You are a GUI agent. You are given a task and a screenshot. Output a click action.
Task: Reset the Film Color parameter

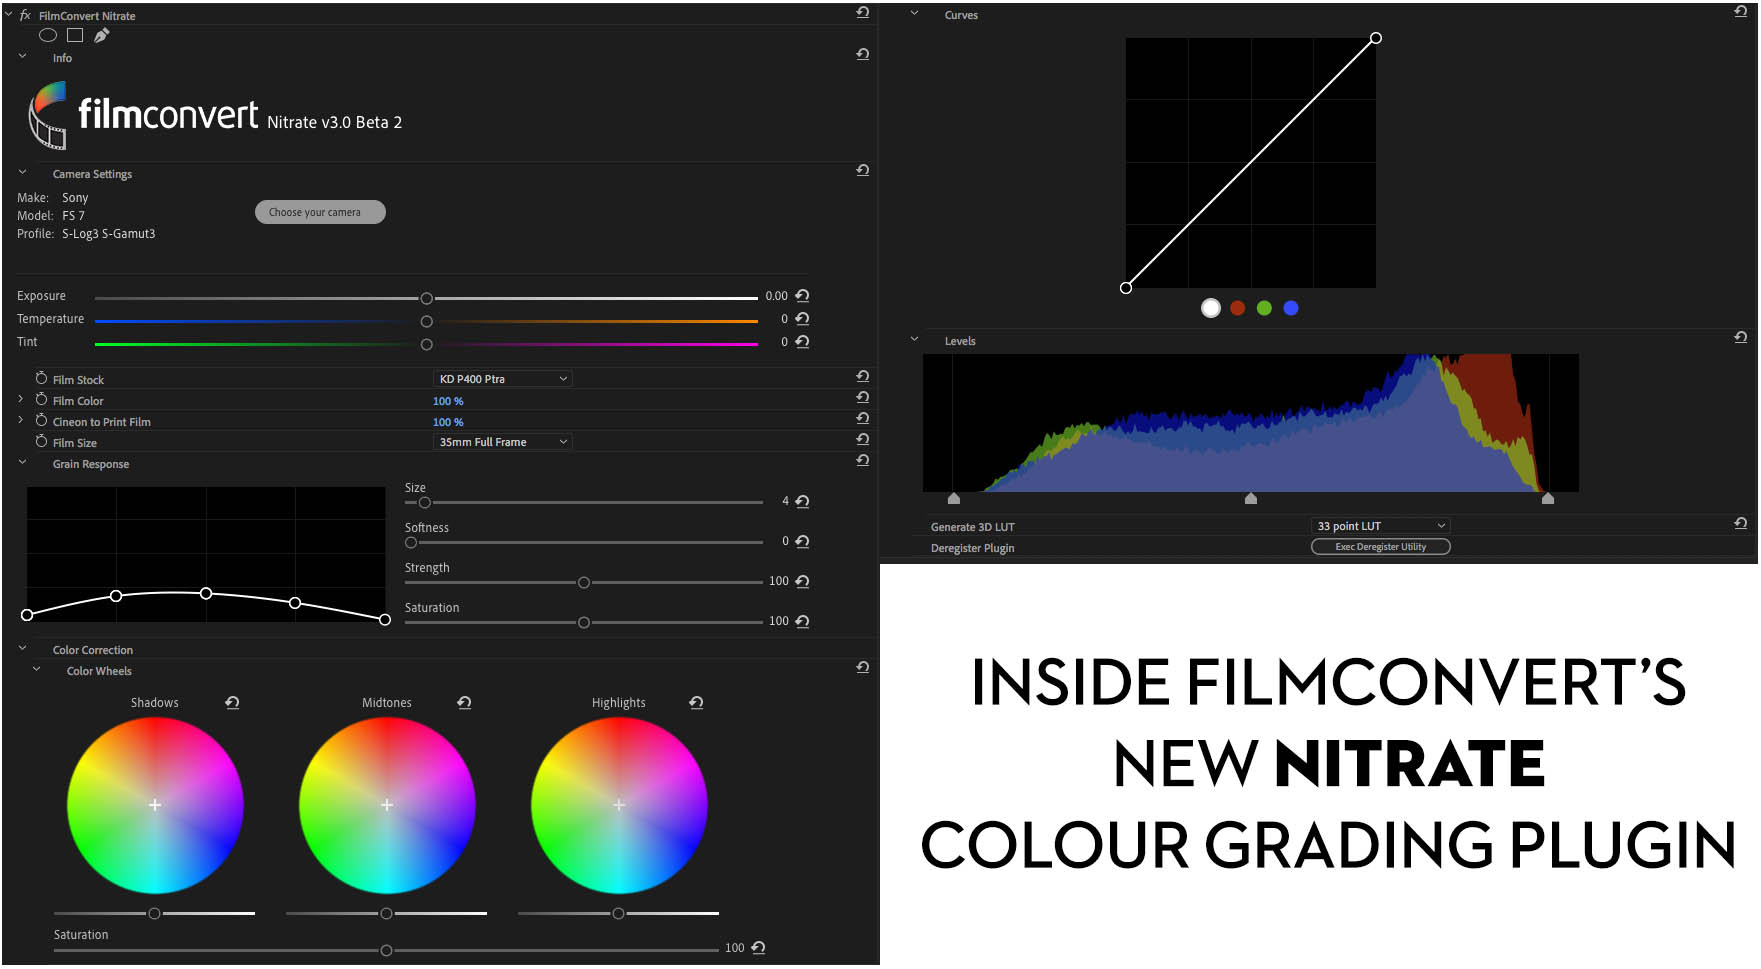(862, 397)
